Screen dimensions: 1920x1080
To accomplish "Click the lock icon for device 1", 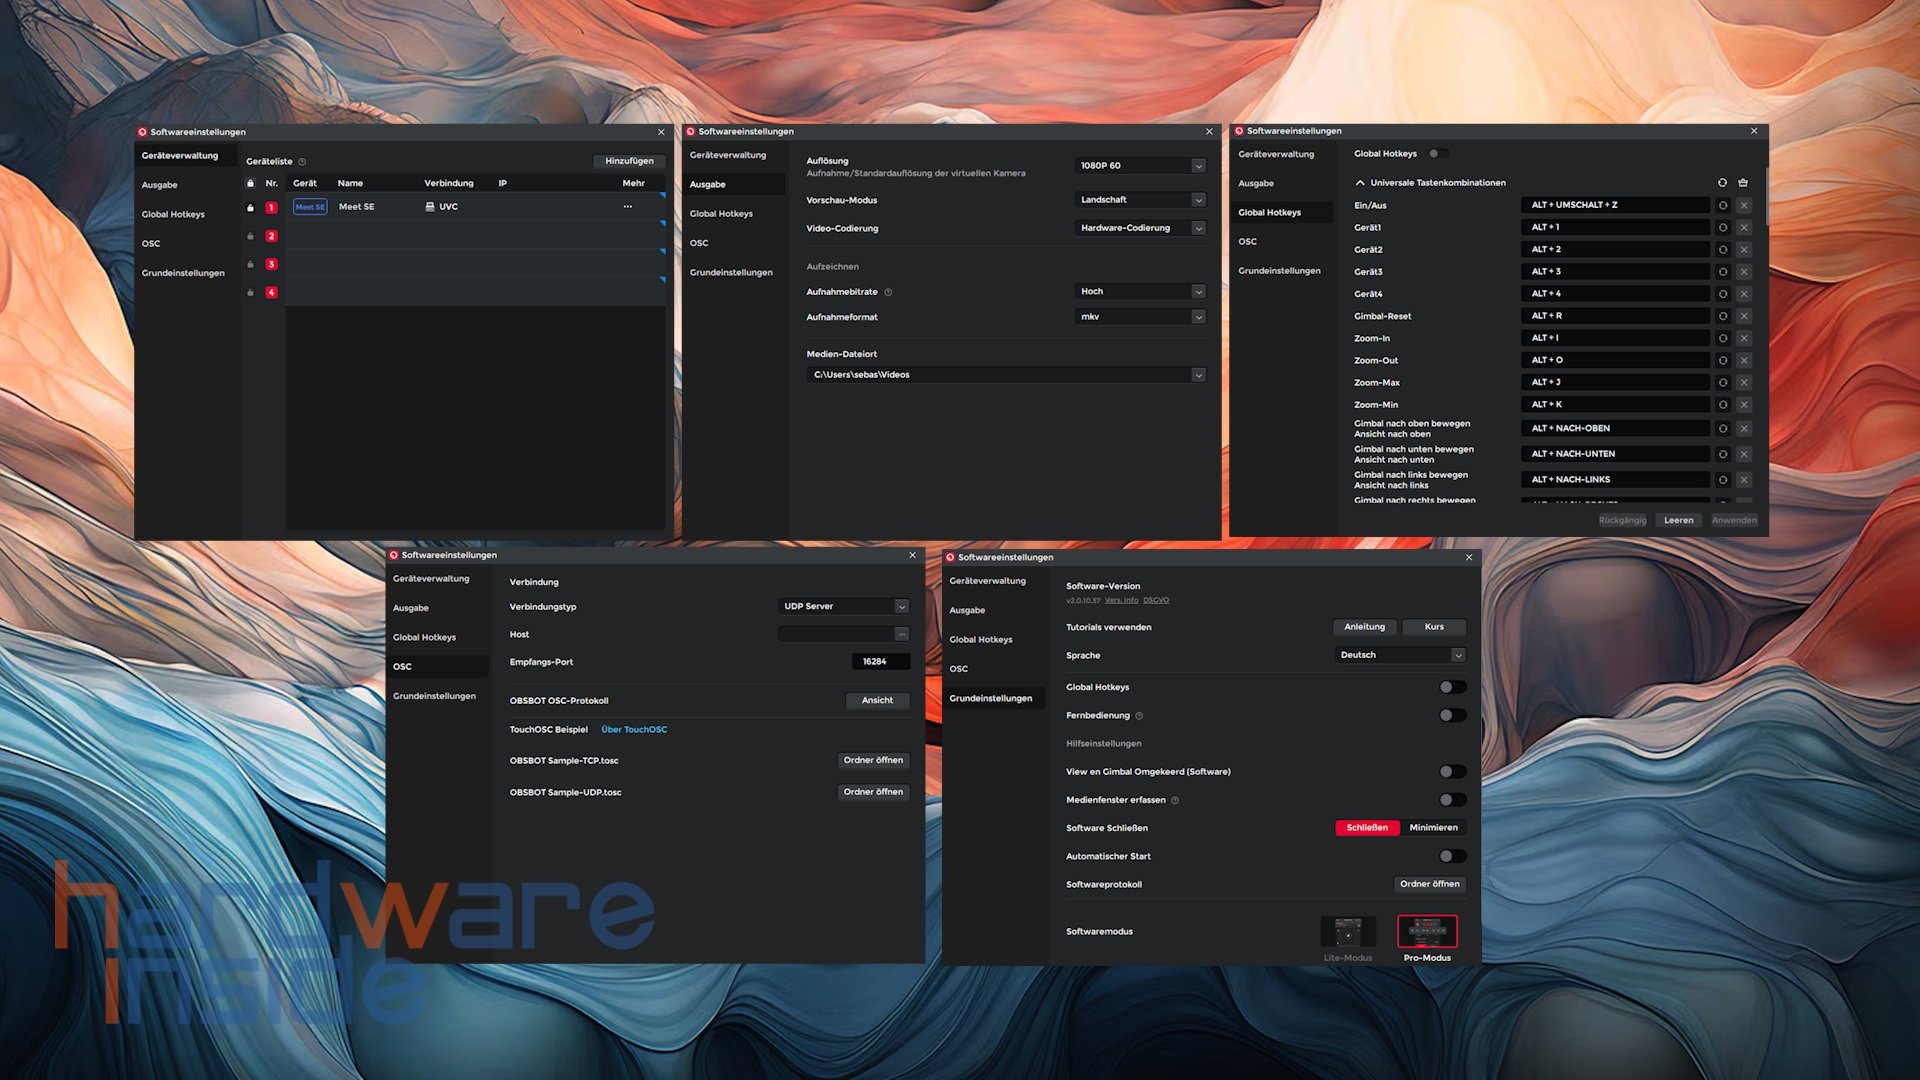I will pyautogui.click(x=250, y=208).
